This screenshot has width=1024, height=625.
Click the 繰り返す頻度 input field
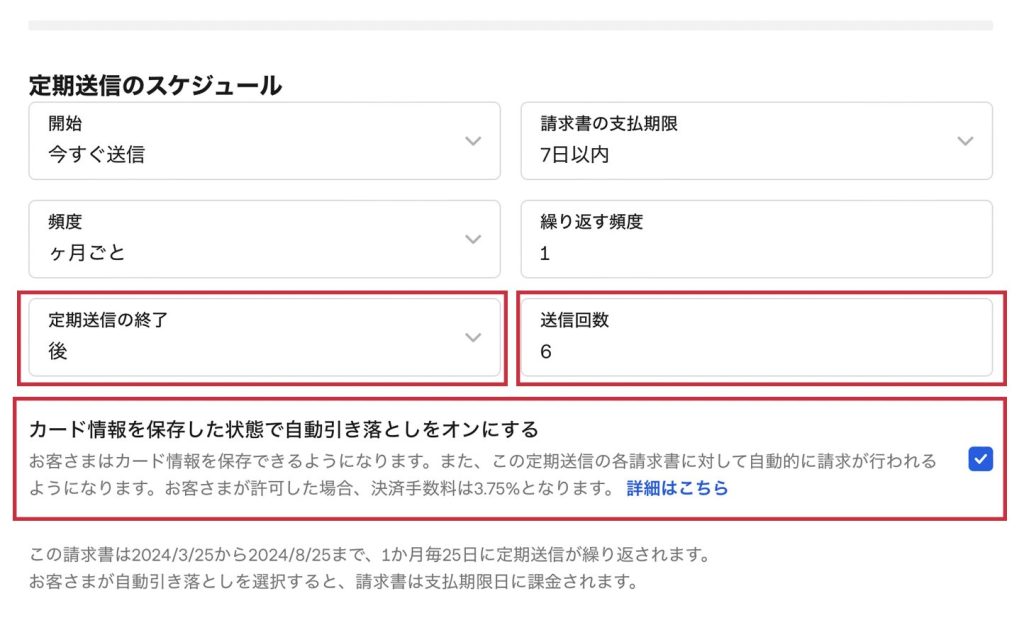[756, 239]
